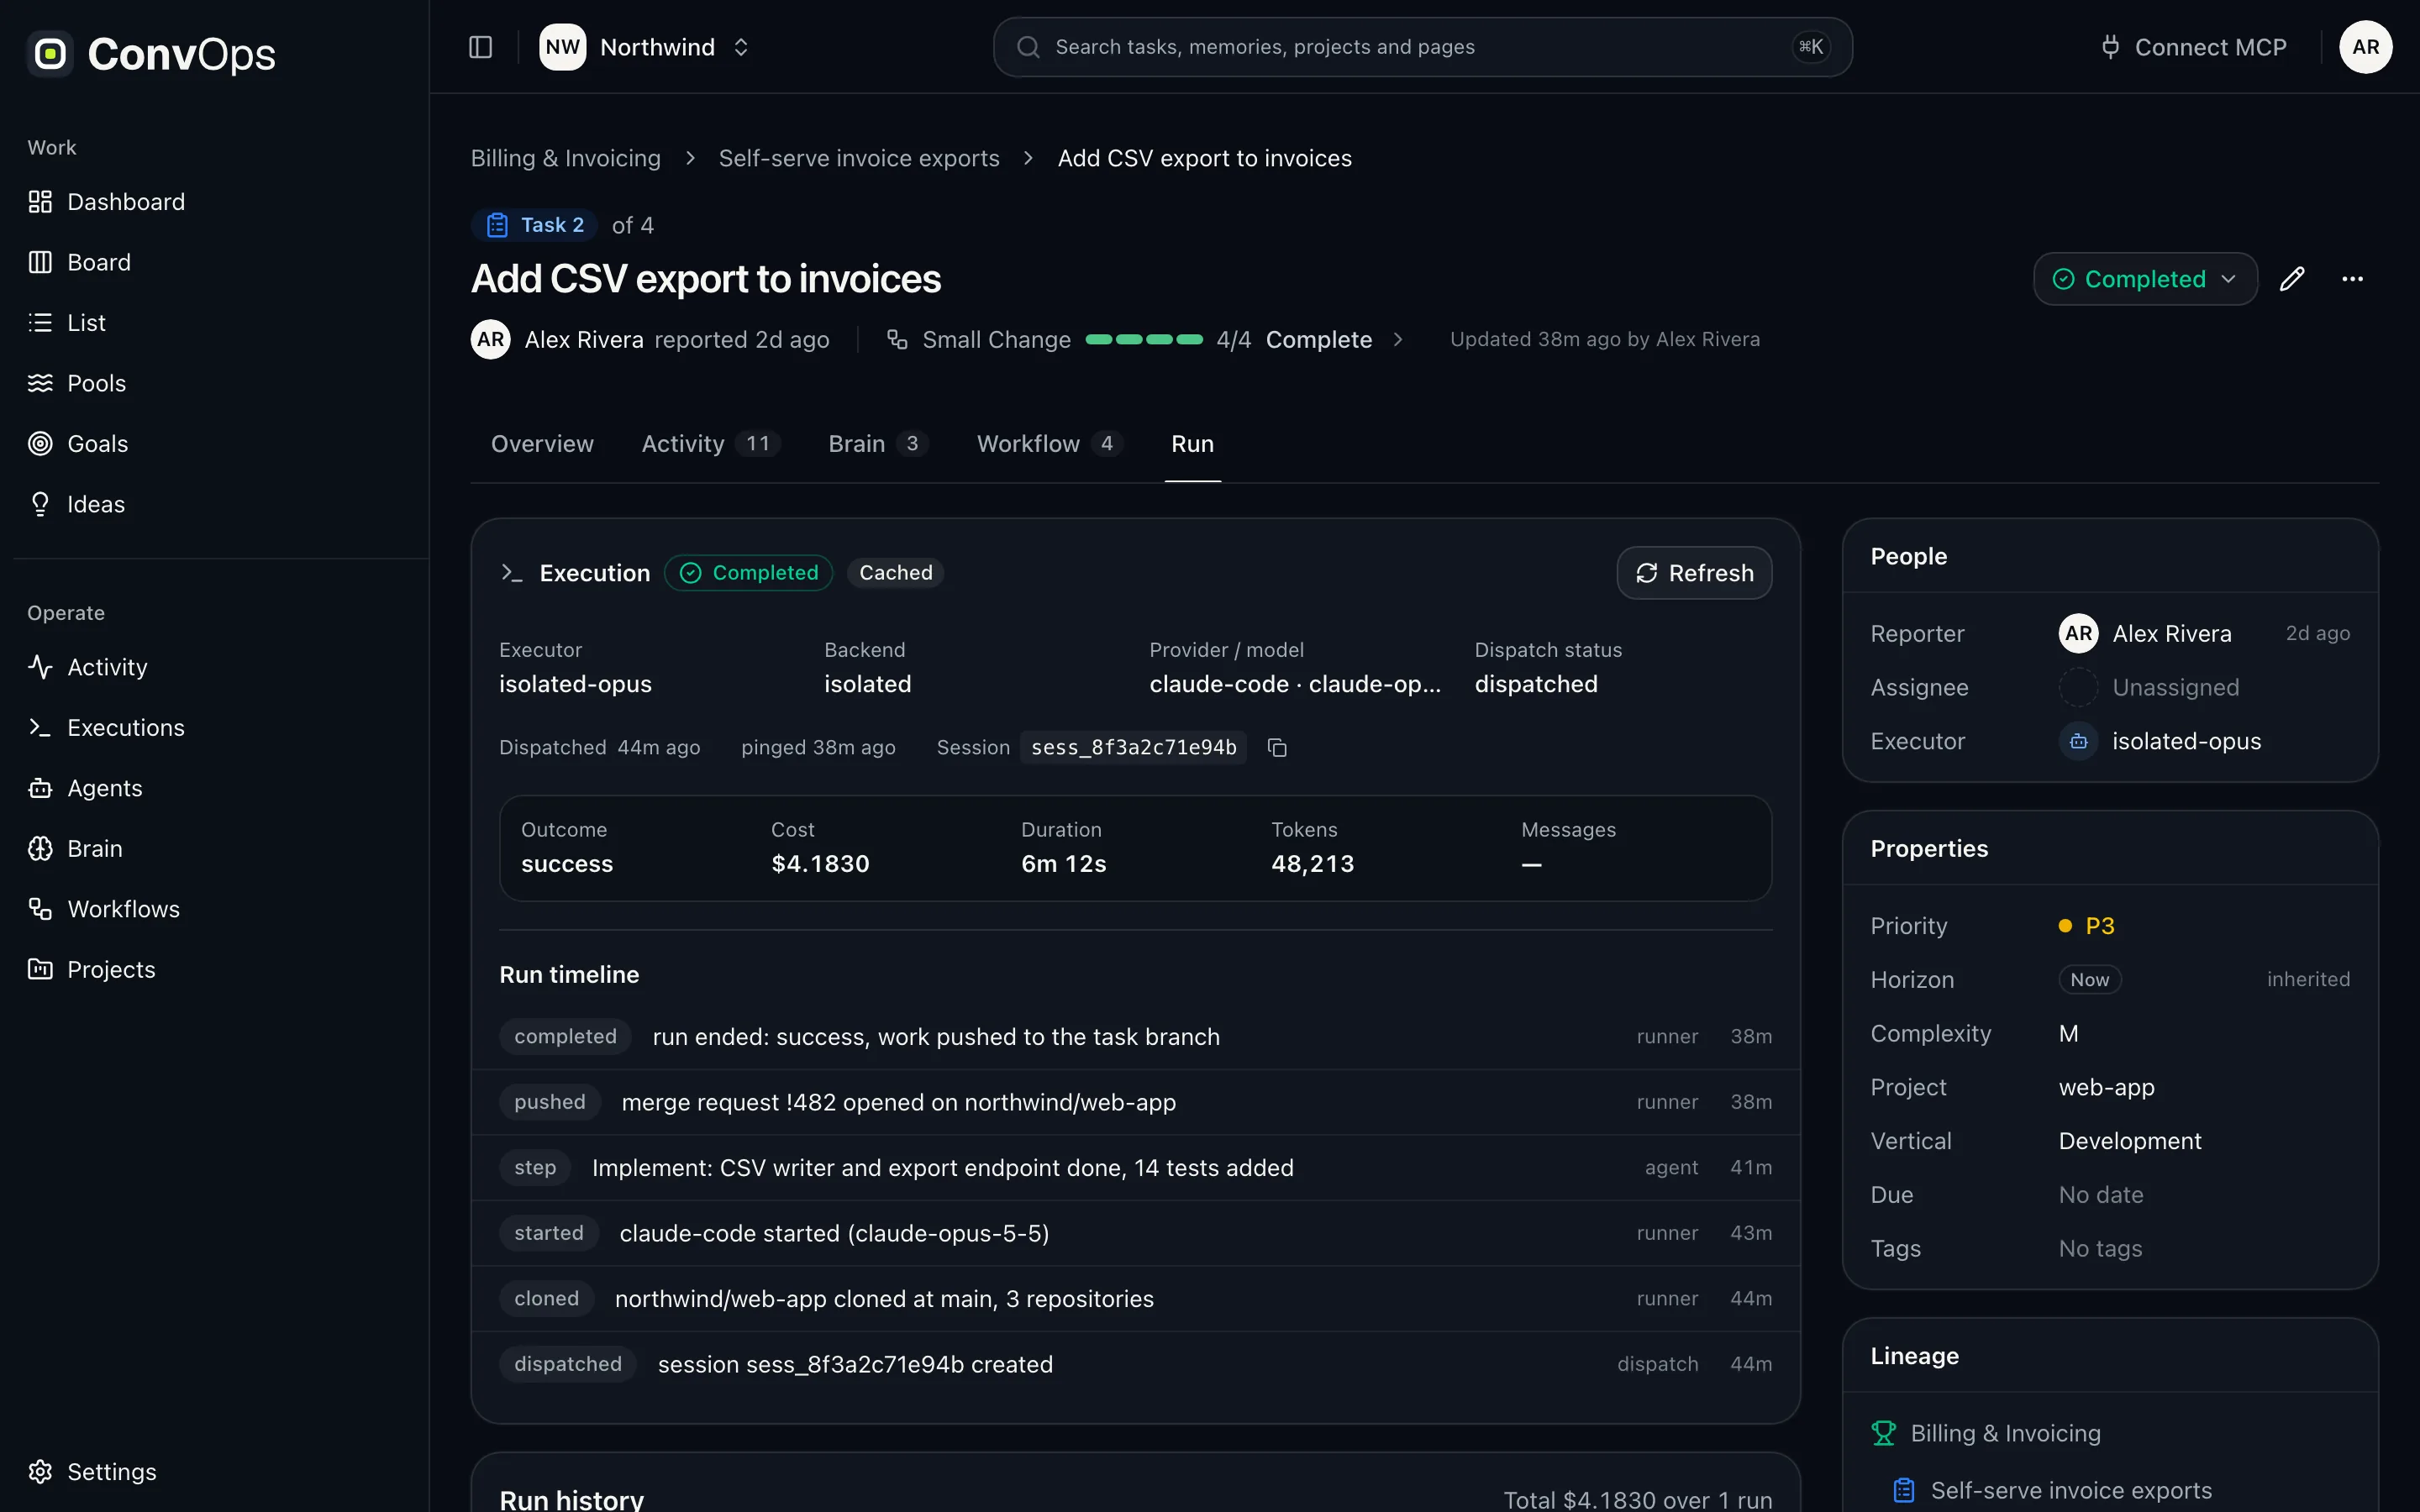Click the Billing & Invoicing breadcrumb
The width and height of the screenshot is (2420, 1512).
click(566, 158)
